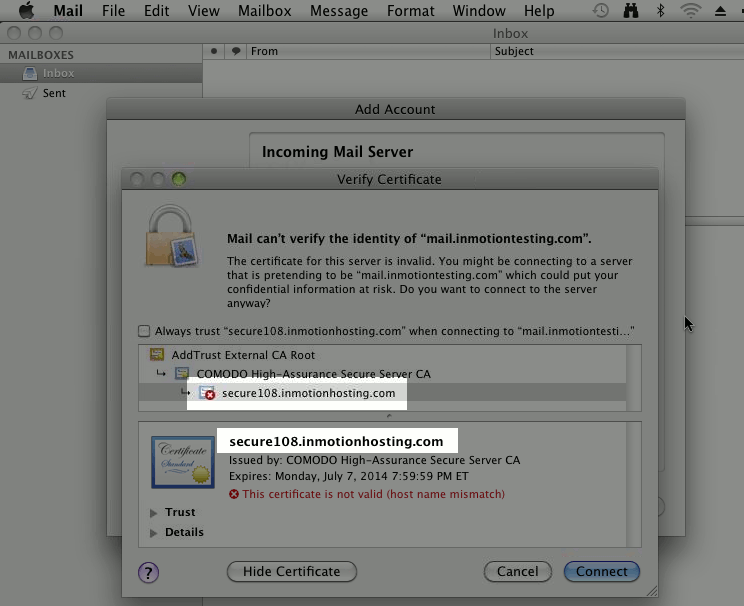The height and width of the screenshot is (606, 744).
Task: Open Time Machine menu bar icon
Action: pyautogui.click(x=601, y=10)
